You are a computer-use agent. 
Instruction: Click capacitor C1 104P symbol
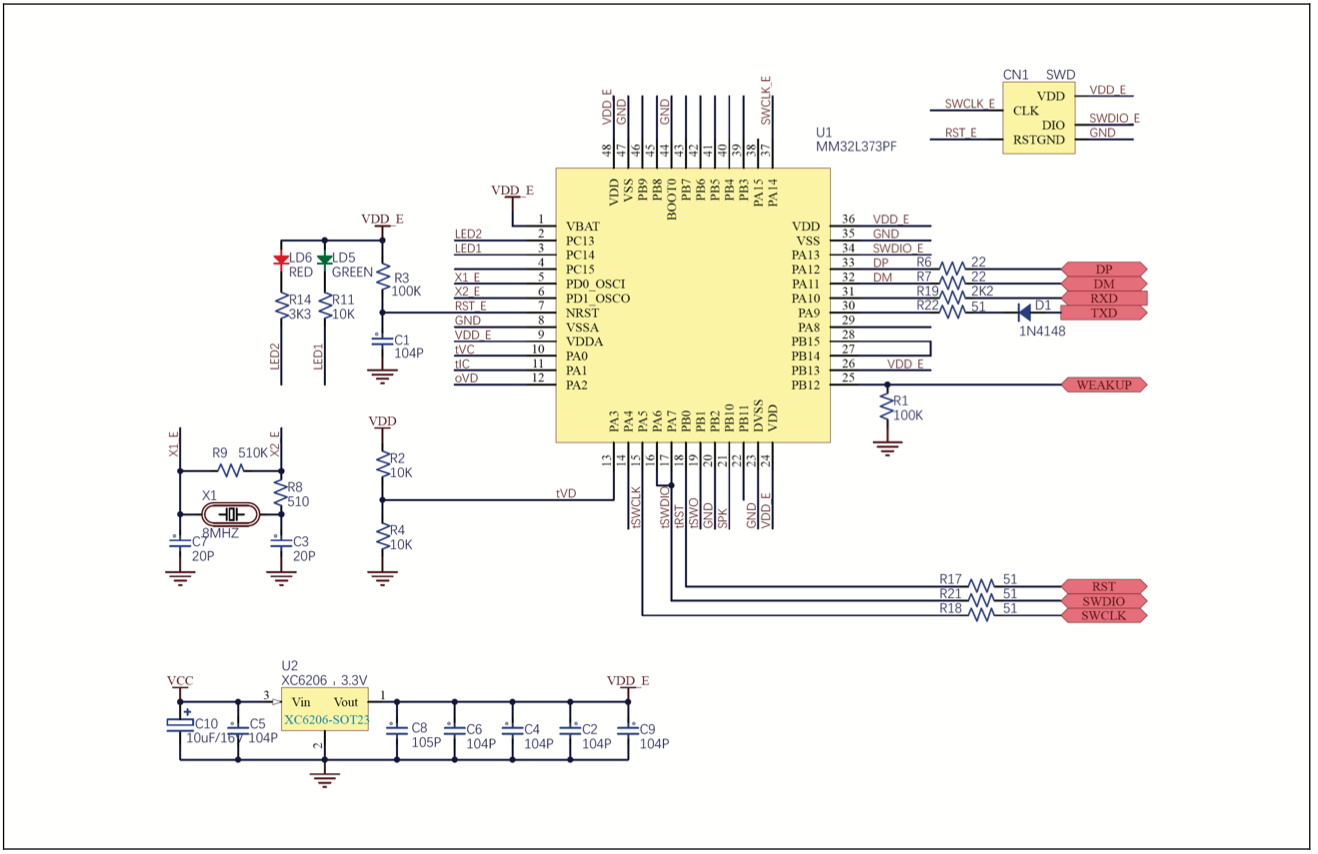(x=380, y=341)
